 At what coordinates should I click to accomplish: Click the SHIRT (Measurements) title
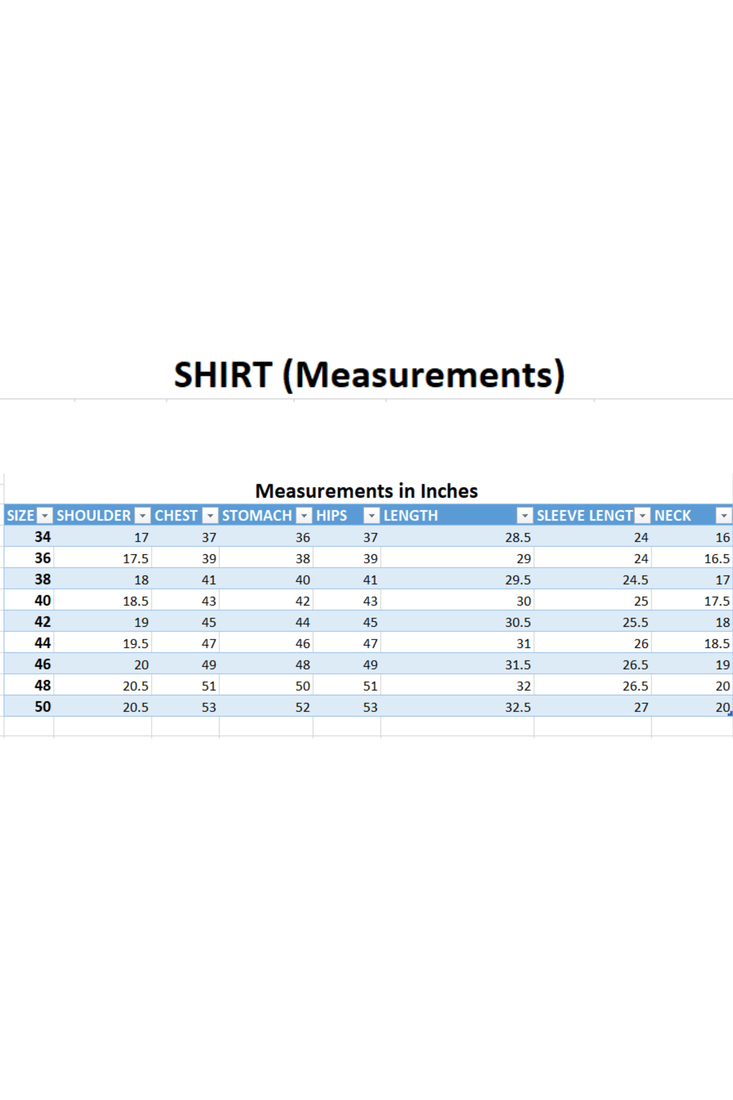369,374
